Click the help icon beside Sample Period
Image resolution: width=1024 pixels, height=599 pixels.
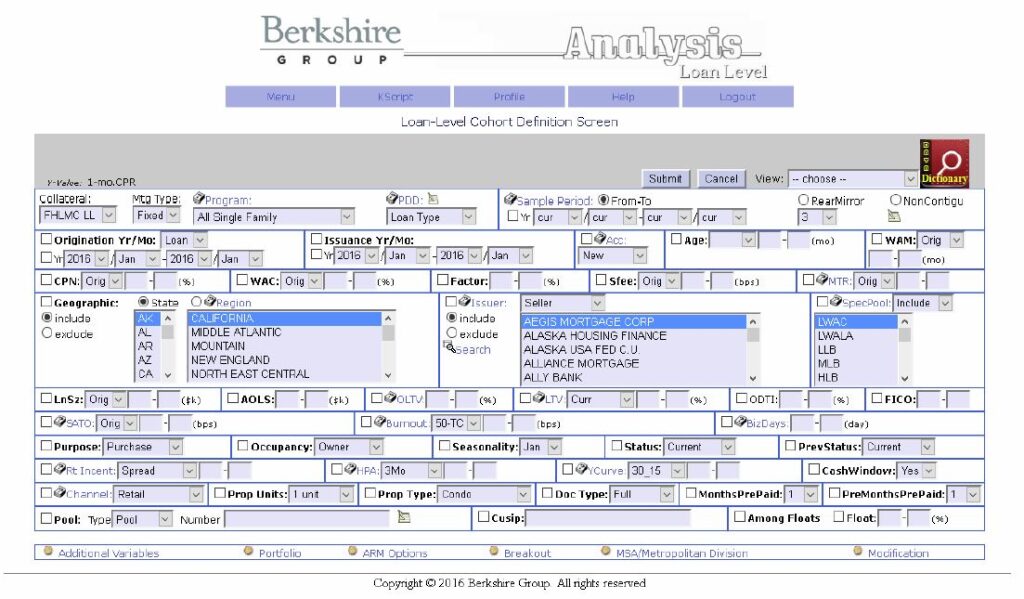tap(510, 199)
